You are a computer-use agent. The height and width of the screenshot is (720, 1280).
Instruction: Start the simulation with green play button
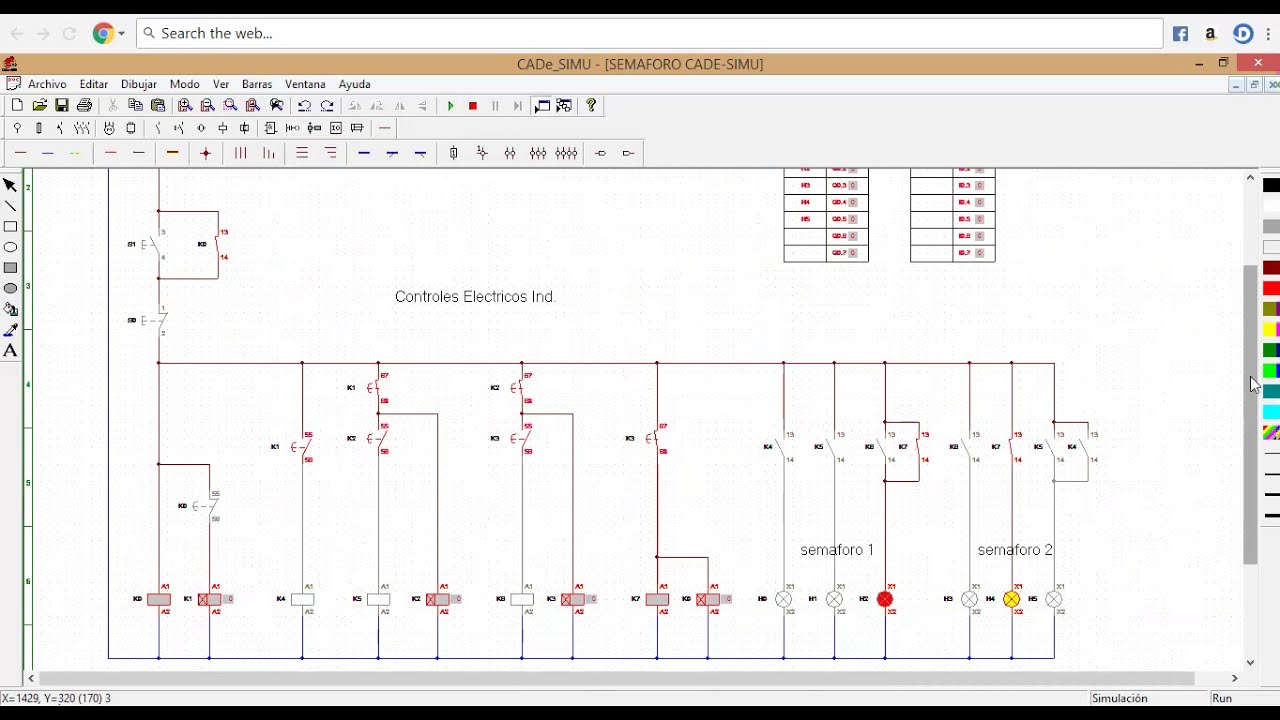click(450, 105)
